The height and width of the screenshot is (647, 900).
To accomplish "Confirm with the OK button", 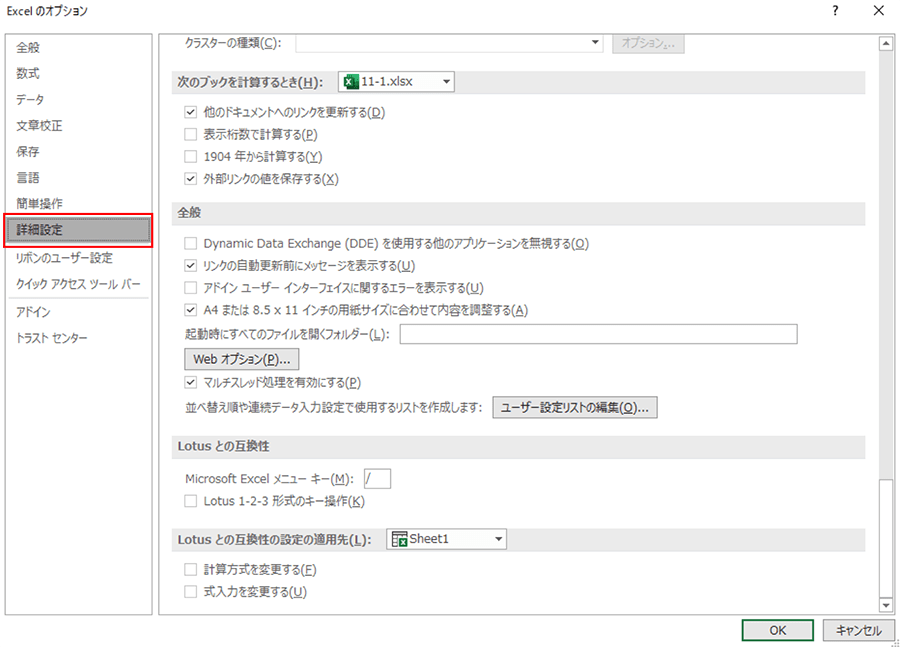I will (x=777, y=630).
